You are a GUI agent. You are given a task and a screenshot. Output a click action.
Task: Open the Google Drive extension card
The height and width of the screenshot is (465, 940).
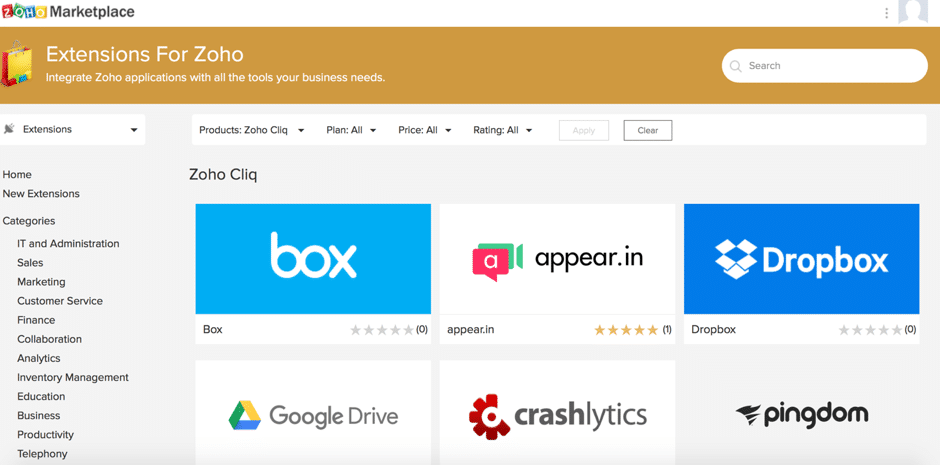313,413
